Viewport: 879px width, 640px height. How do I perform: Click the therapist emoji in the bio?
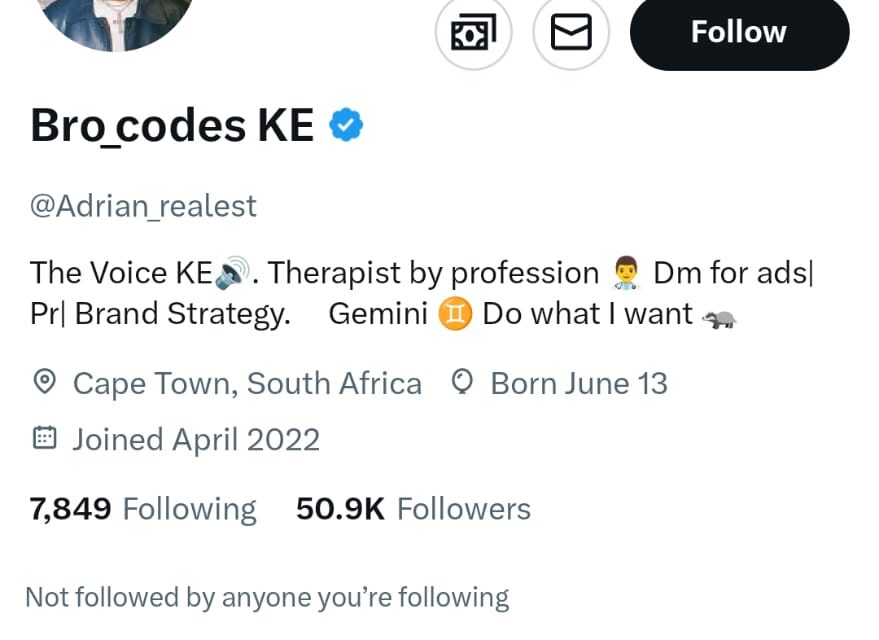625,273
